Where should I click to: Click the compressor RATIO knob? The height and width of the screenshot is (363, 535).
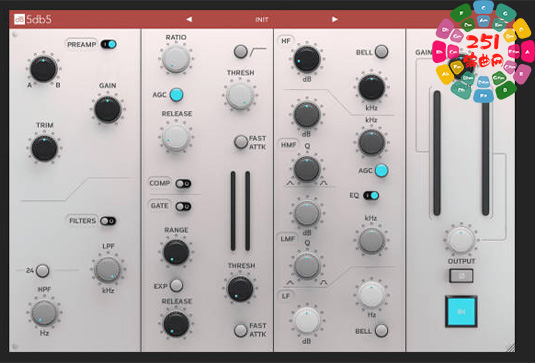(176, 59)
